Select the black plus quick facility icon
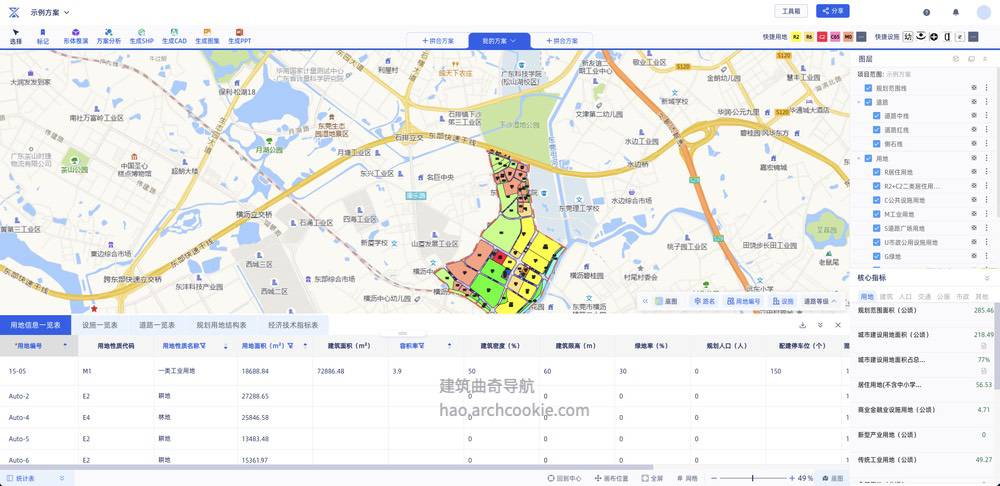This screenshot has height=486, width=1000. pos(934,37)
